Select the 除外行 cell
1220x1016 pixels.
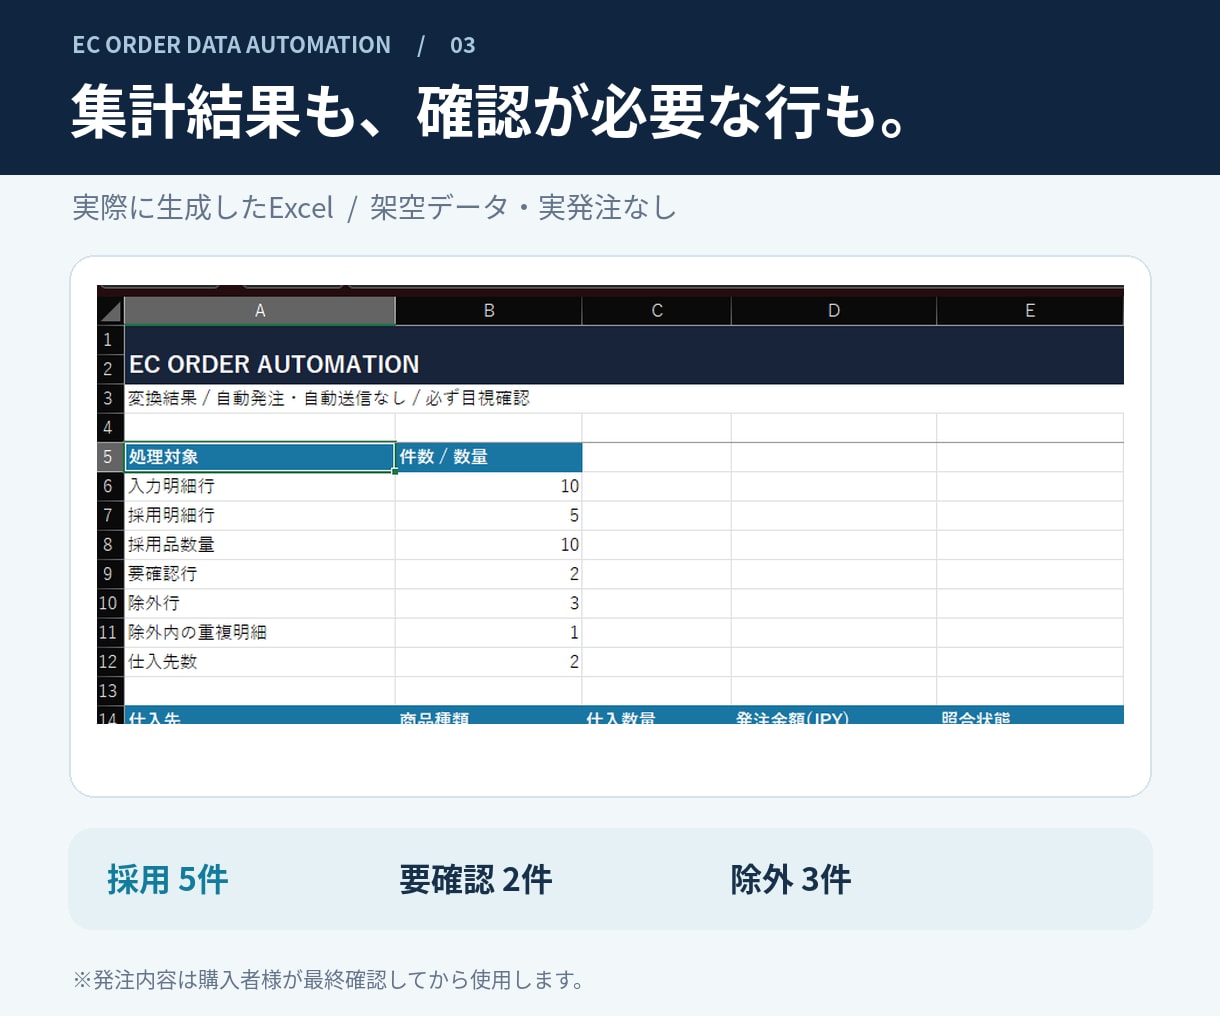(260, 603)
